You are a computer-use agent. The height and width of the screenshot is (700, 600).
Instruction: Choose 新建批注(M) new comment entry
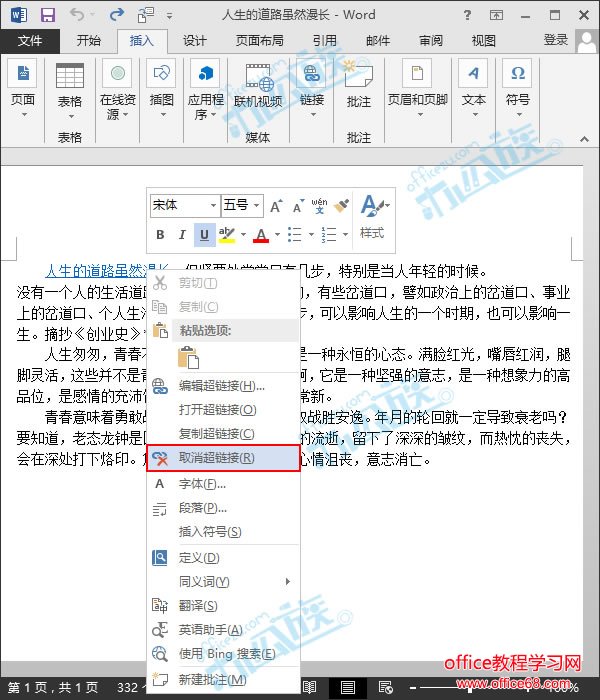(223, 680)
